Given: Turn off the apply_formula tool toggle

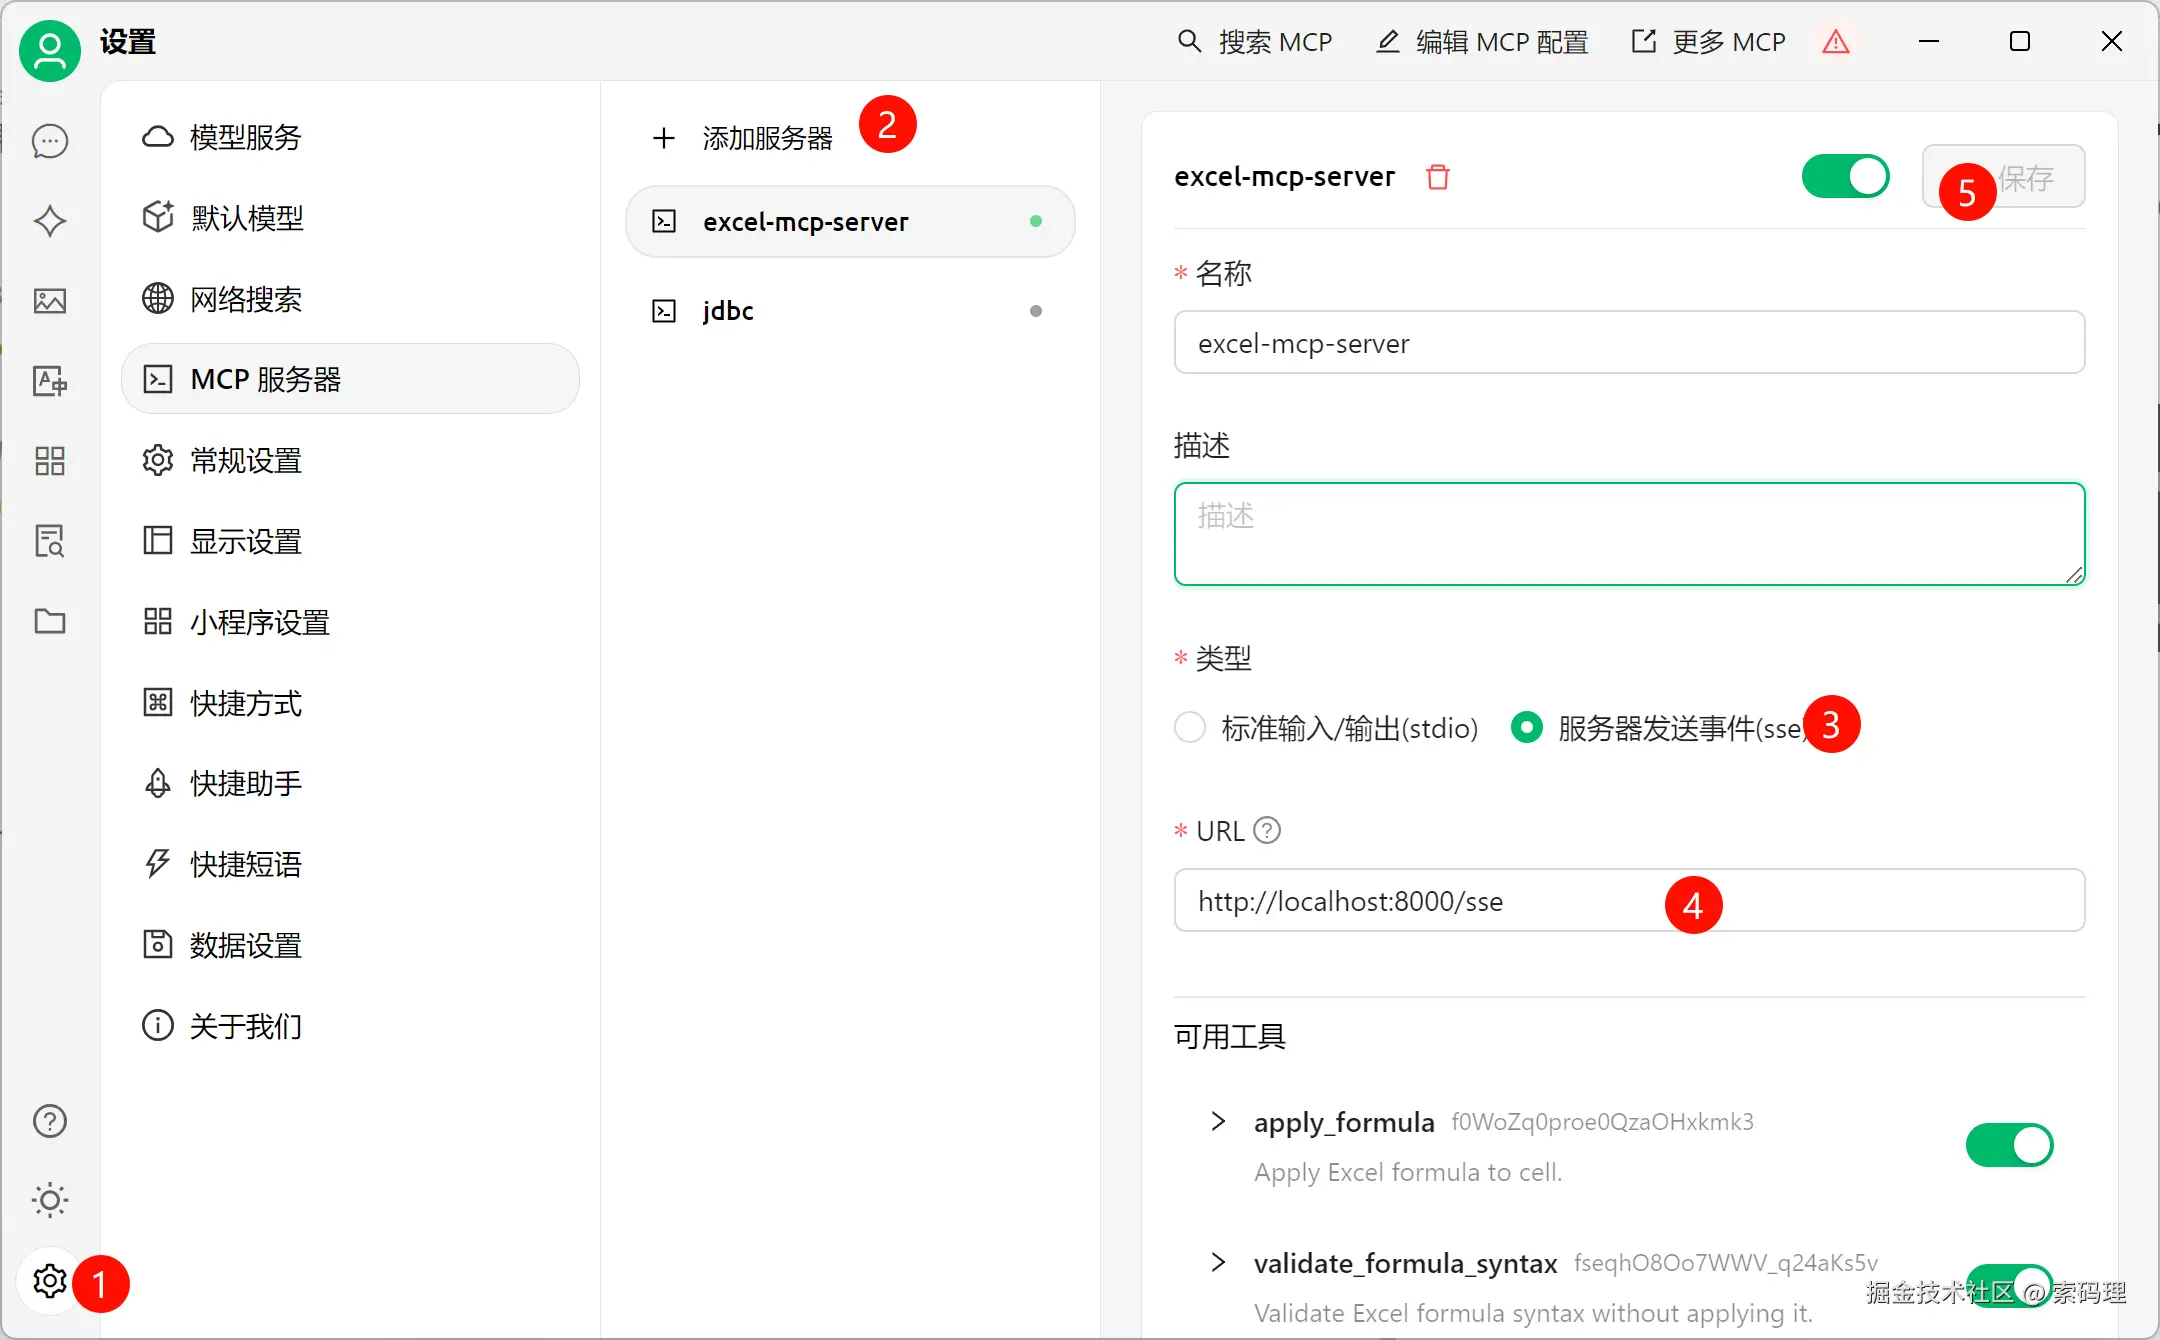Looking at the screenshot, I should (2009, 1146).
